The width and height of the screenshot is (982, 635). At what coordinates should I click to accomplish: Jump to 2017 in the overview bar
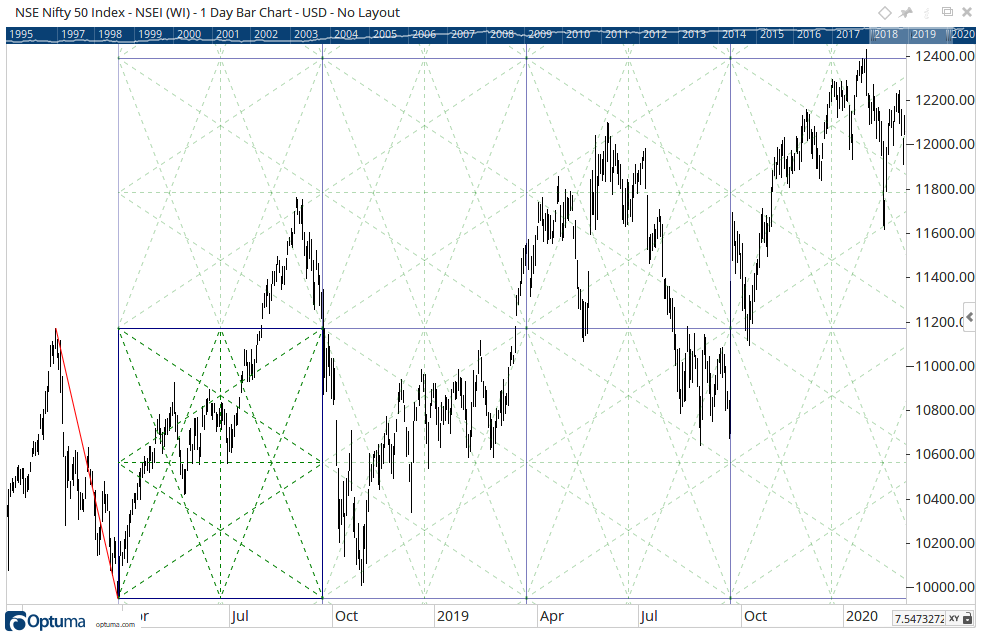pos(847,34)
